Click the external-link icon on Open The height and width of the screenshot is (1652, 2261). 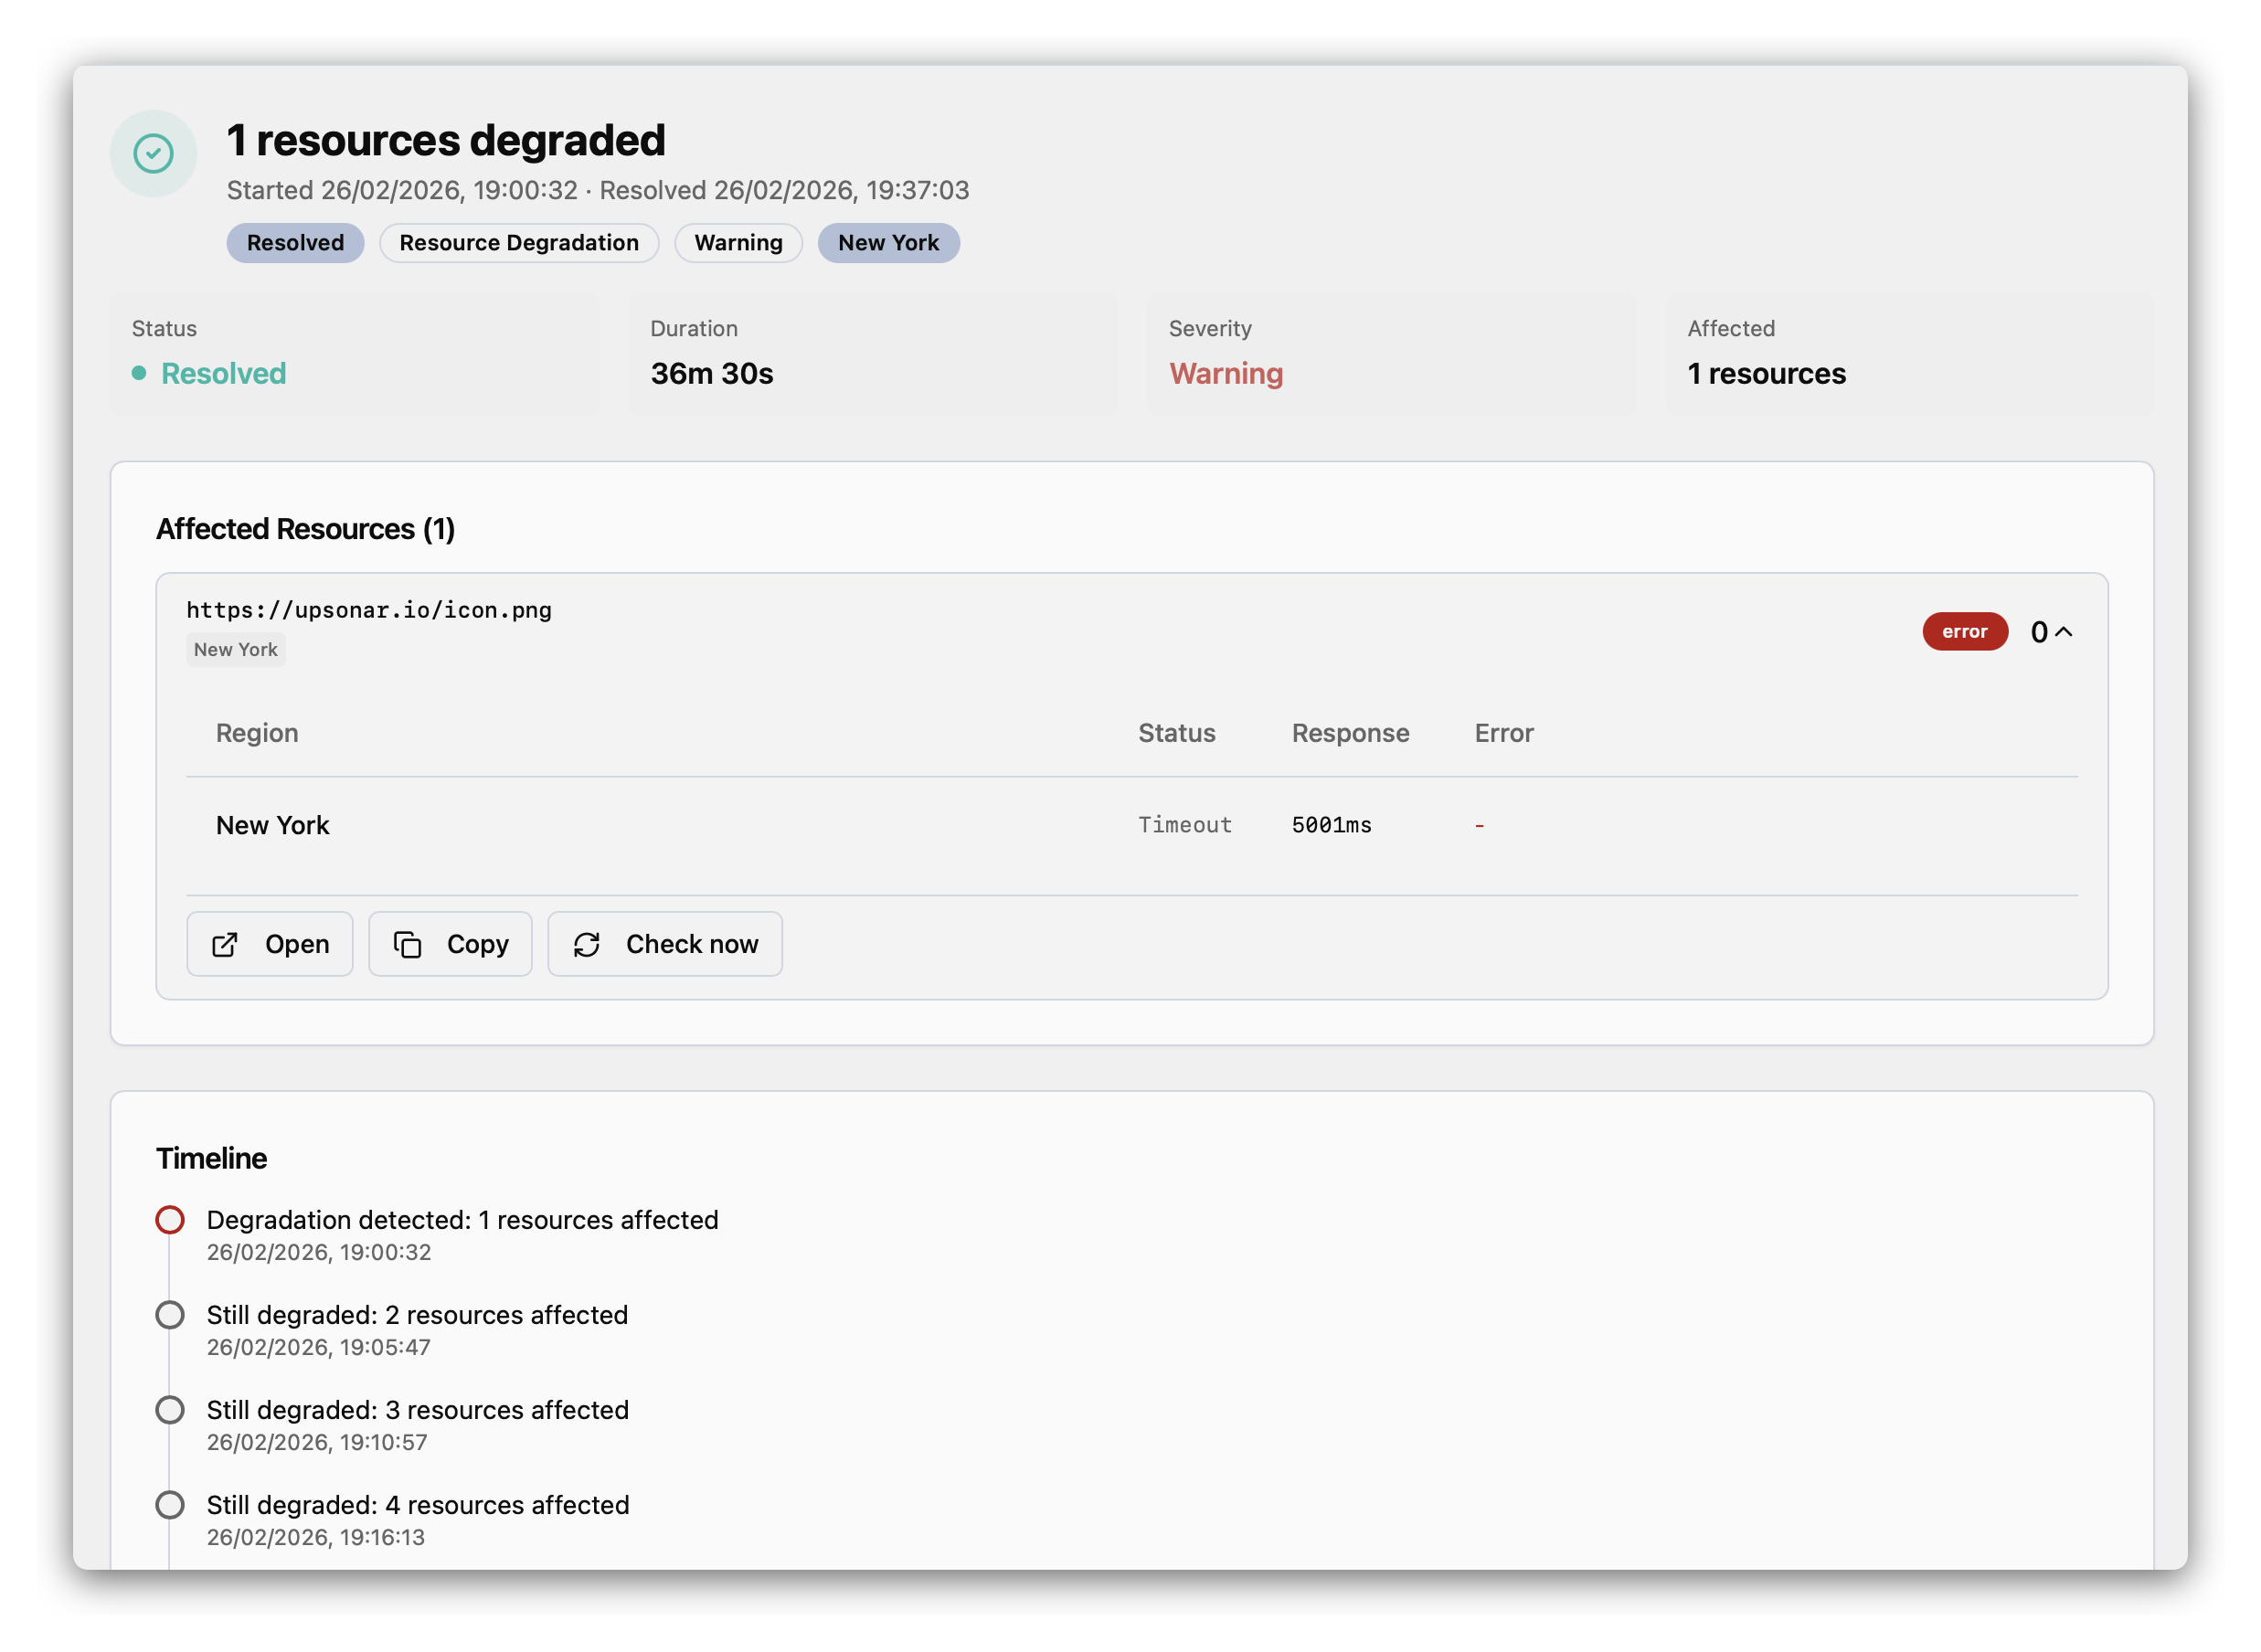(x=225, y=945)
